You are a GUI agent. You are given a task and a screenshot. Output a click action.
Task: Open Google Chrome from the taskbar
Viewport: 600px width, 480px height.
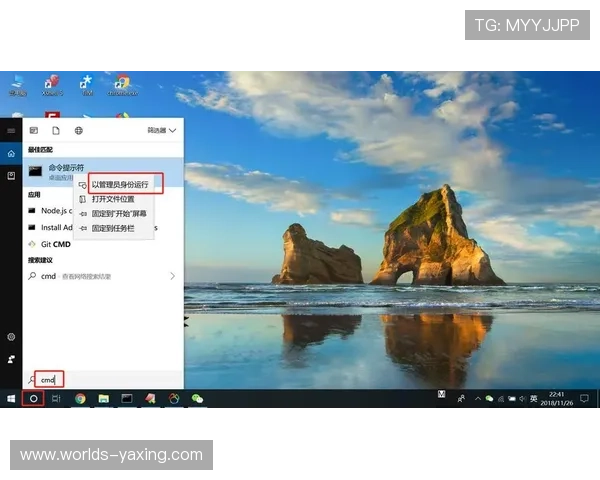coord(80,398)
